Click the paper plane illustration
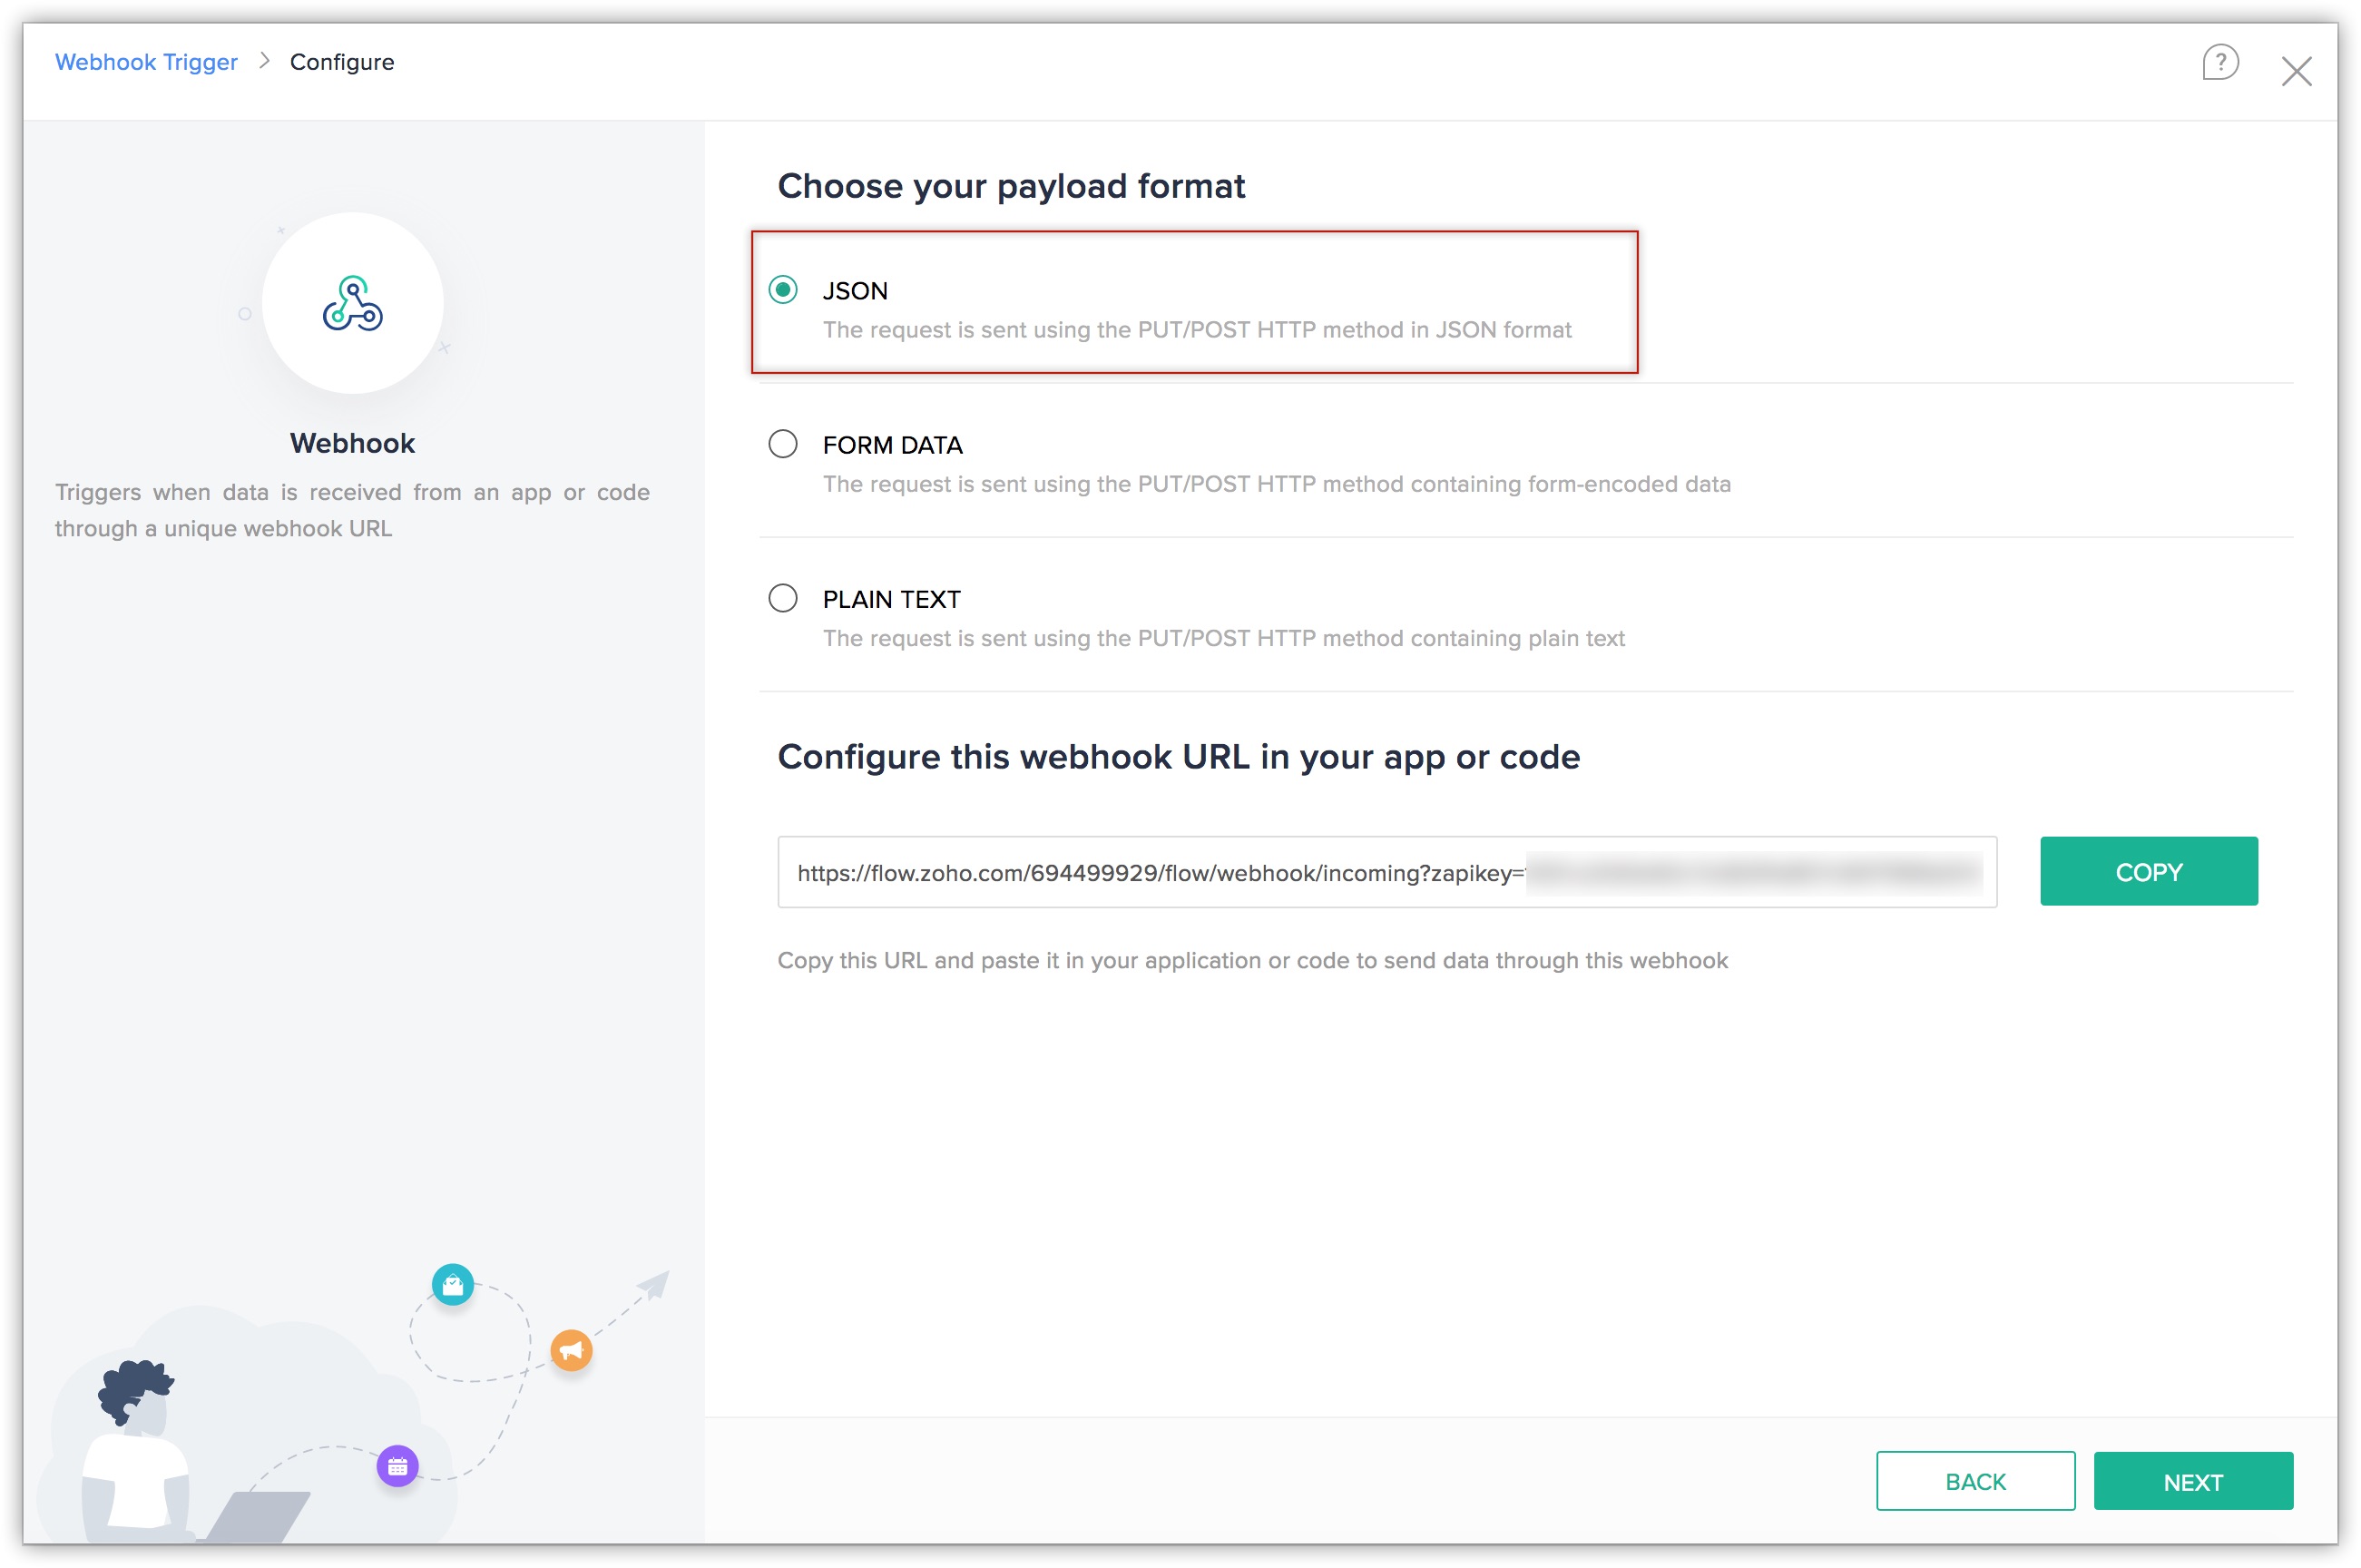 coord(653,1284)
